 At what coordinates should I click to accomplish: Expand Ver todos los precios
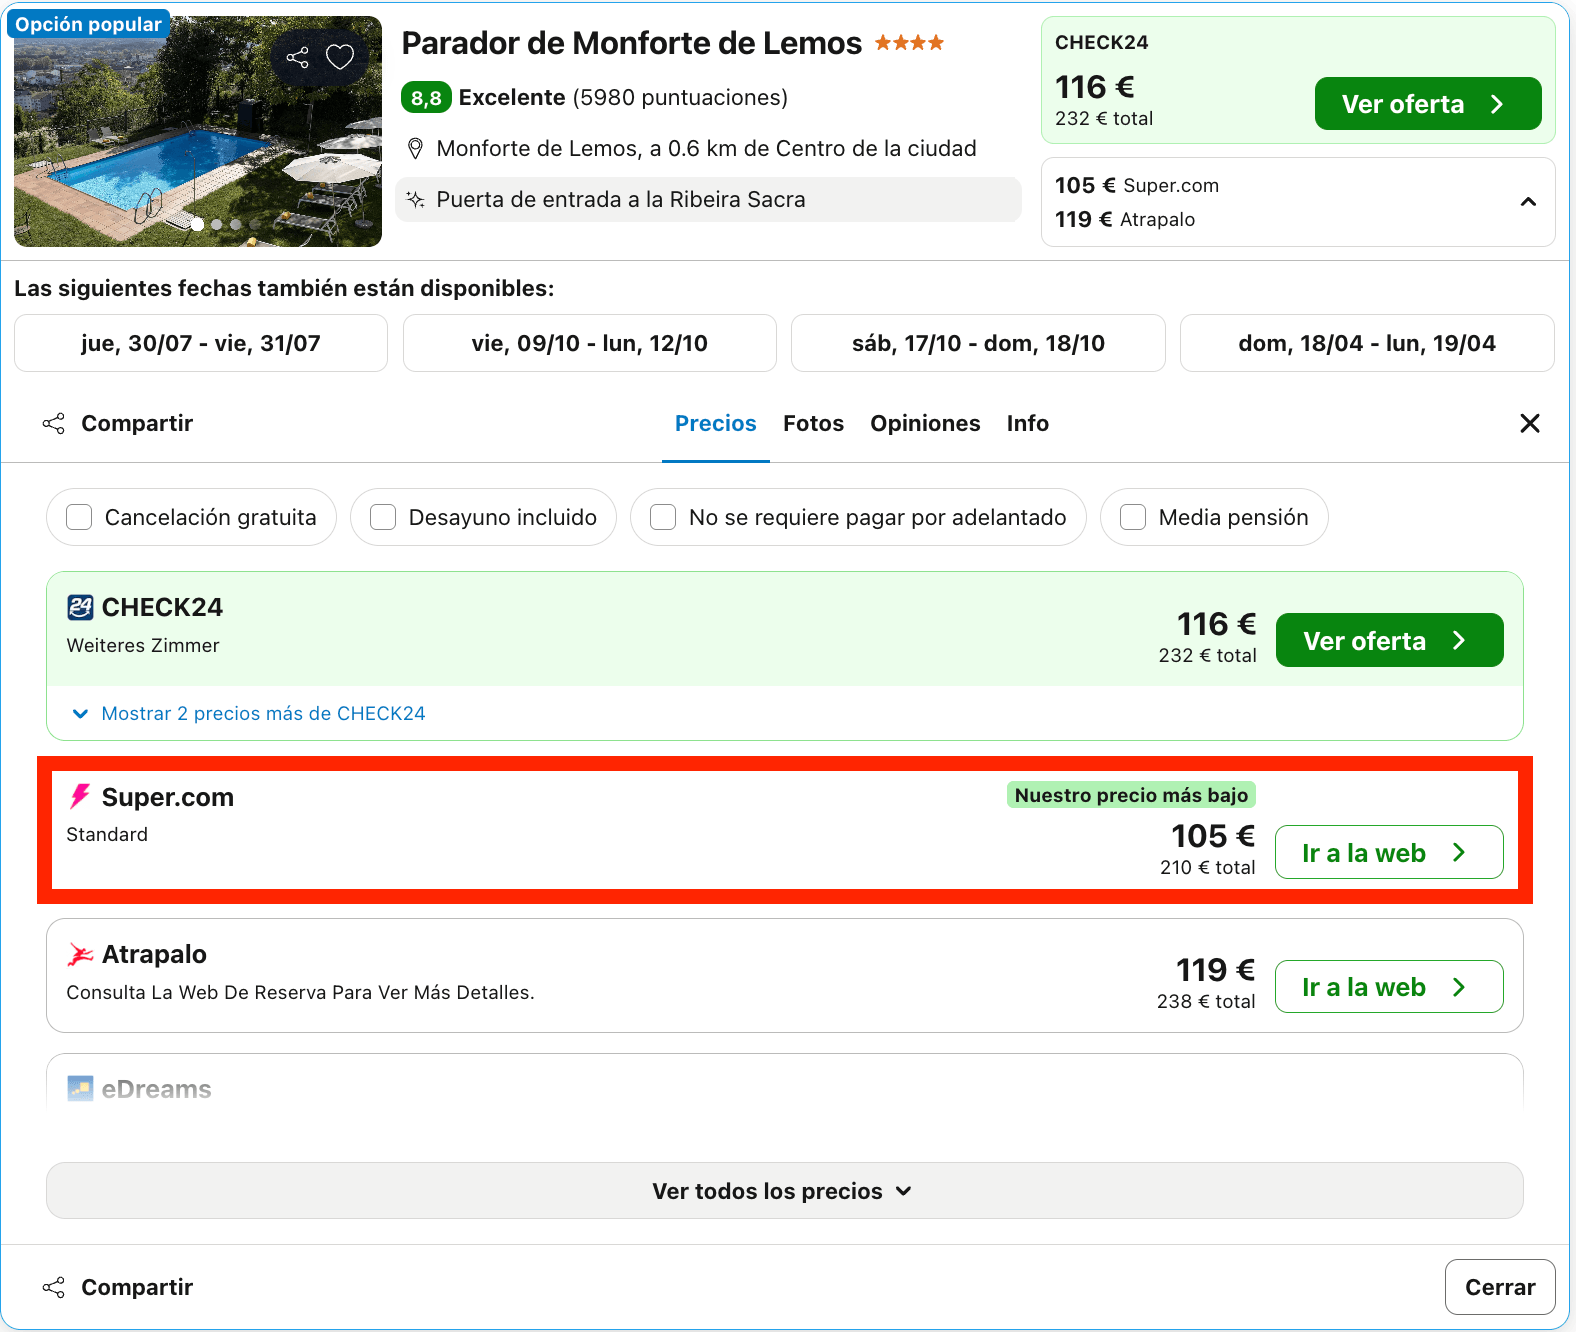point(785,1191)
